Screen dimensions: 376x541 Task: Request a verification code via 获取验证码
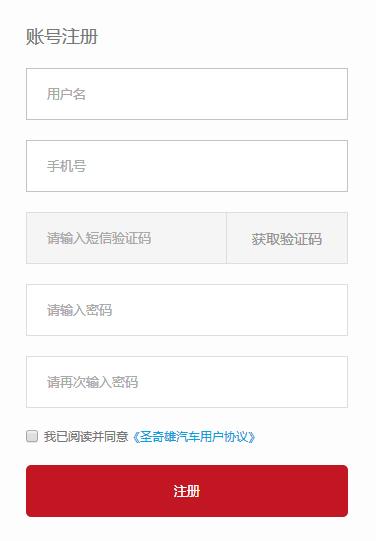[287, 238]
